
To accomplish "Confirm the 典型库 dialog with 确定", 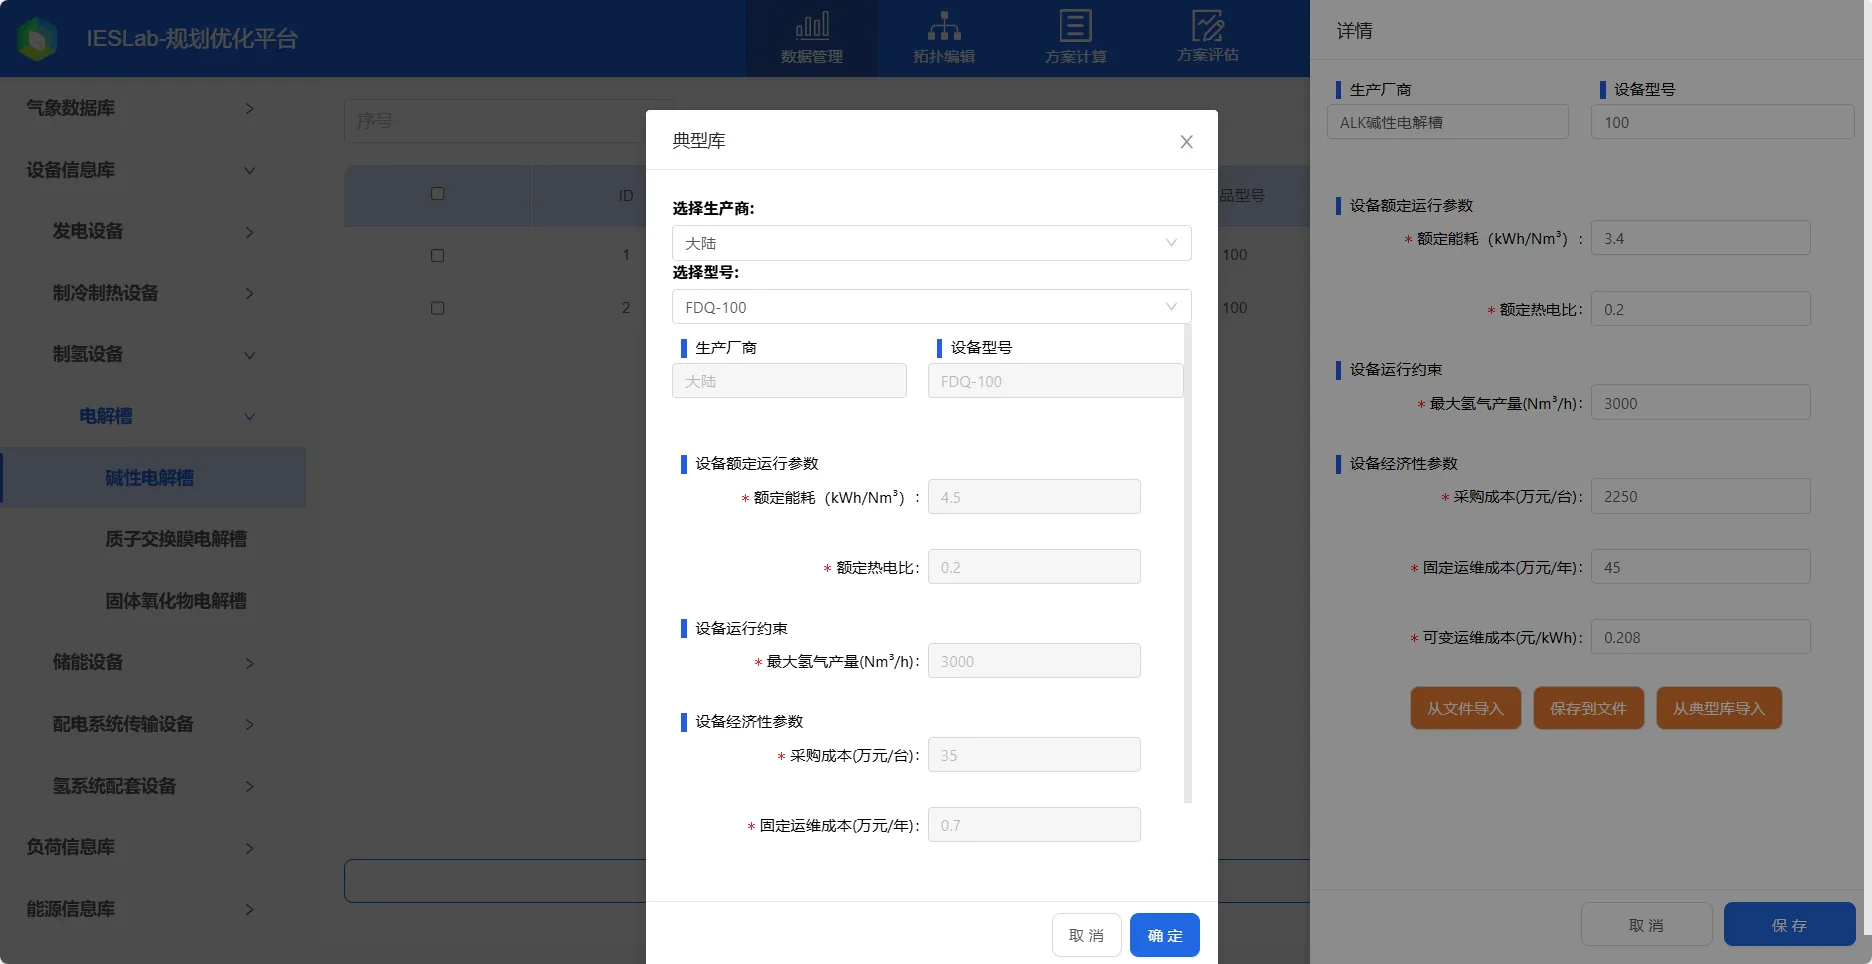I will point(1164,935).
